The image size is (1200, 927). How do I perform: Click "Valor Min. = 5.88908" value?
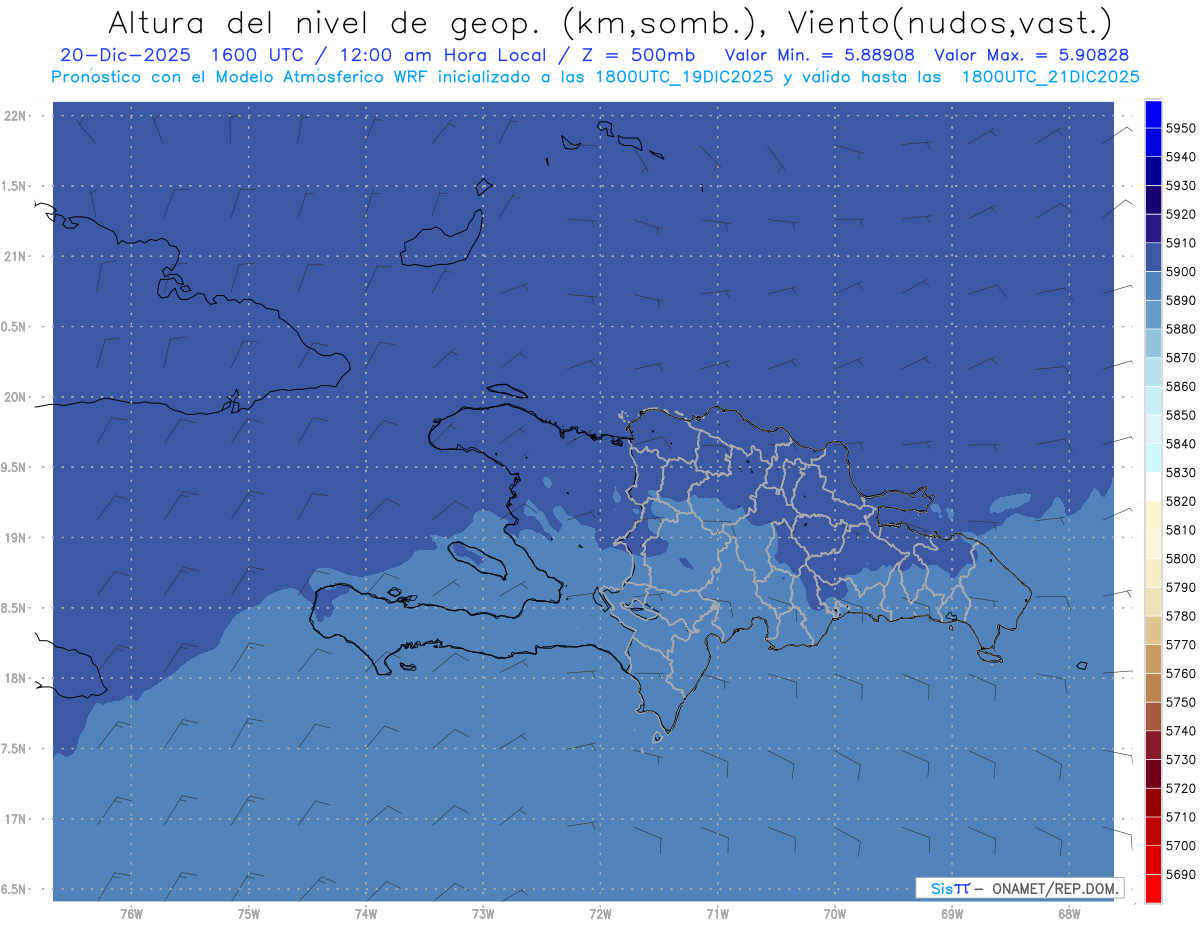(x=819, y=55)
